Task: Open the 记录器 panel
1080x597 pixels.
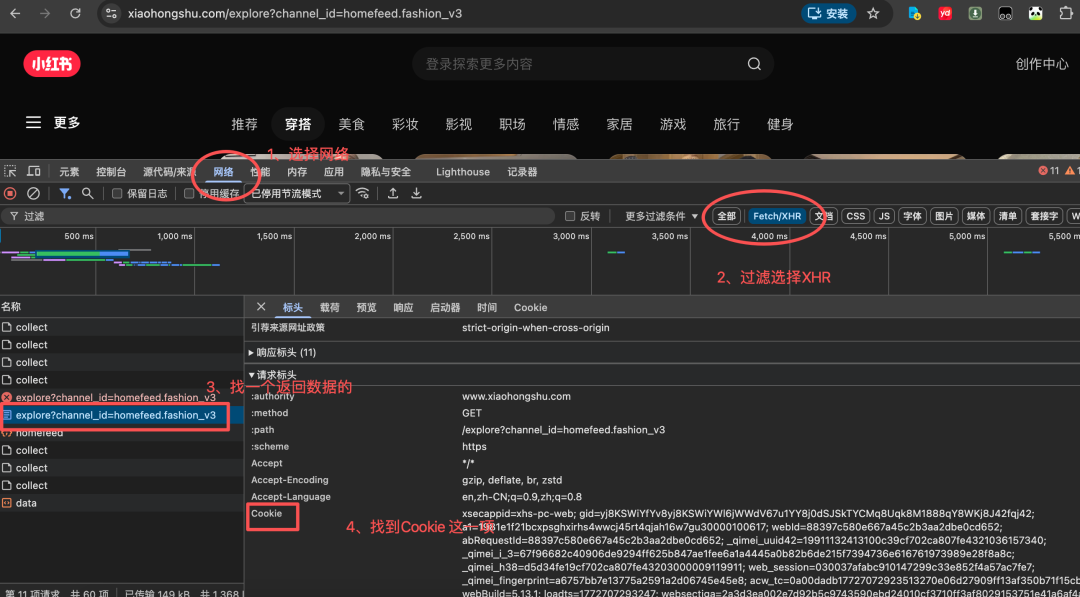Action: coord(522,172)
